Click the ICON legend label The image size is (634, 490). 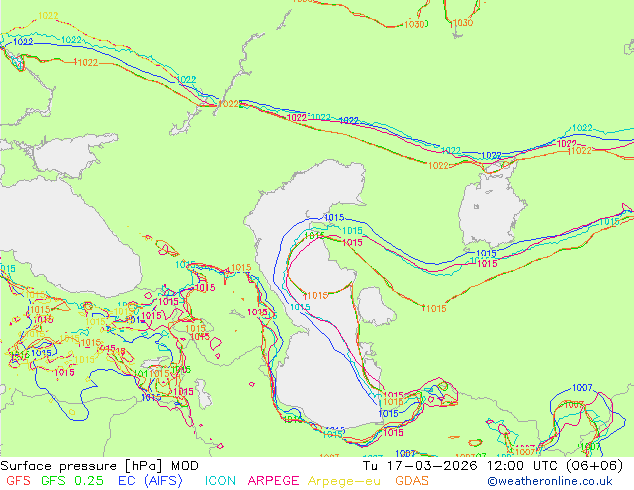pos(220,481)
